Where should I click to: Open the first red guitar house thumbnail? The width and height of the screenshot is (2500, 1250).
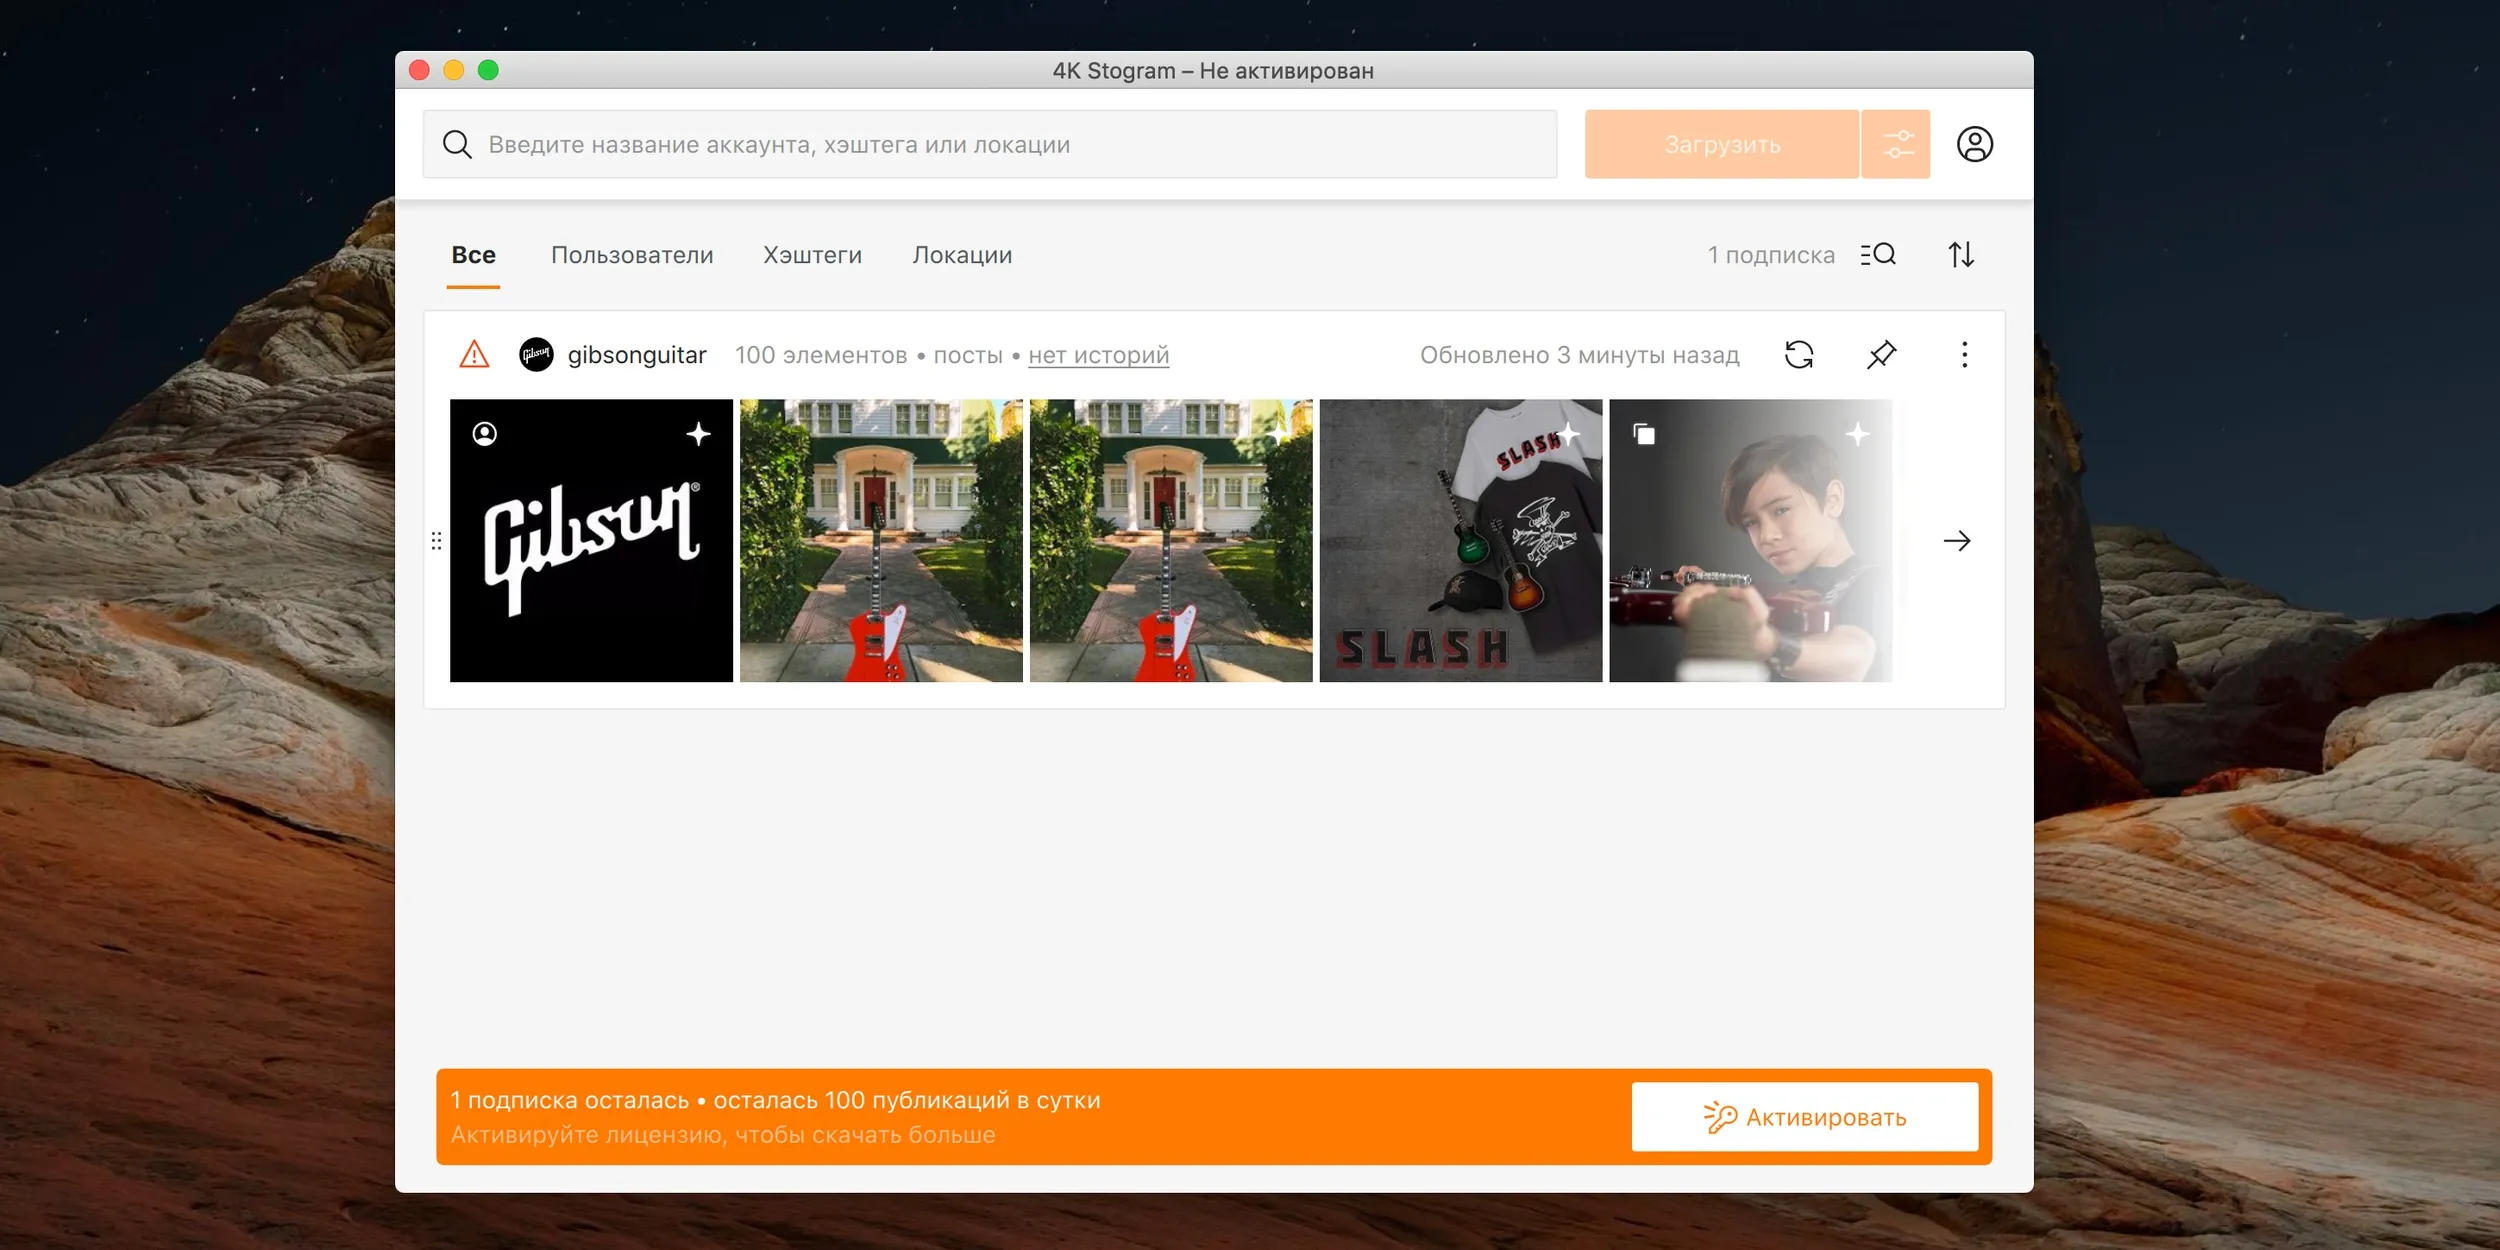(881, 541)
